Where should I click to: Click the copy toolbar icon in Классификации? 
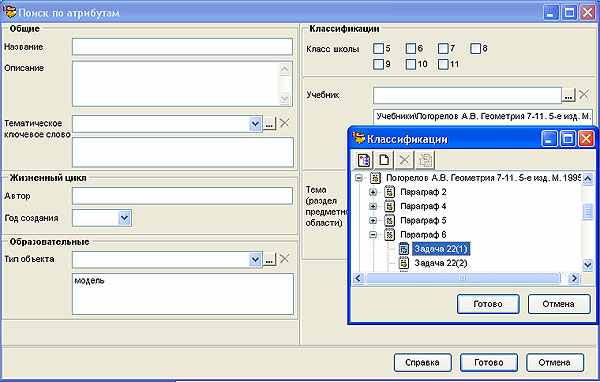pos(425,160)
